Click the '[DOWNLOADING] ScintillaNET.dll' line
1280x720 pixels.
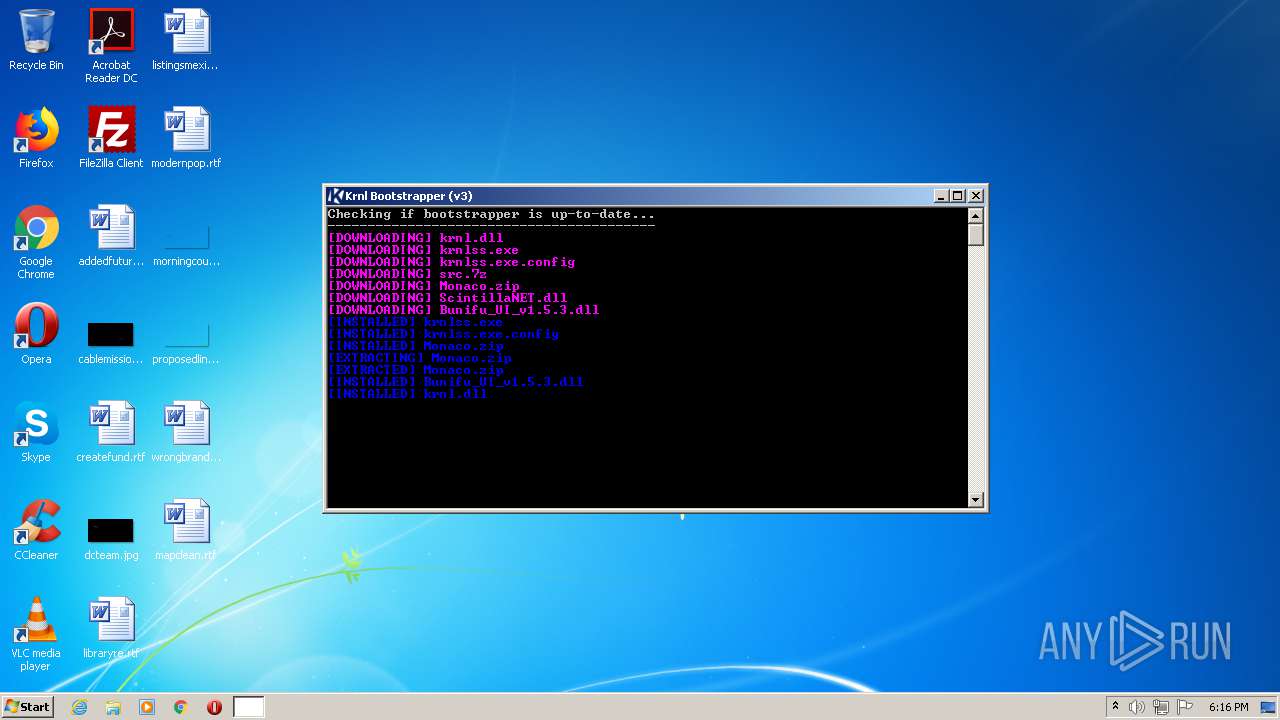(447, 298)
